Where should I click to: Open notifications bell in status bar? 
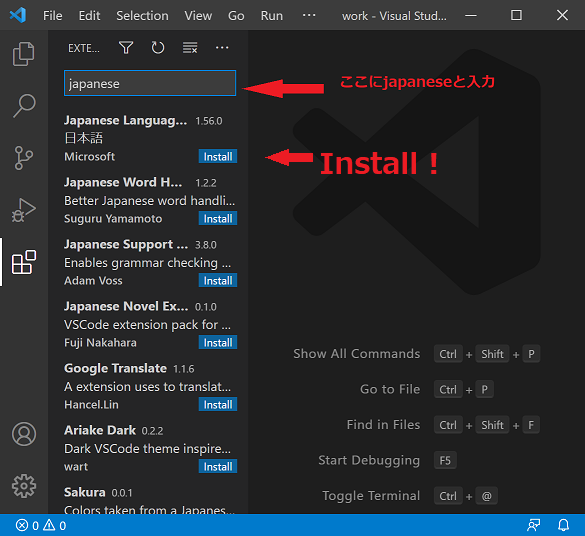pos(563,525)
